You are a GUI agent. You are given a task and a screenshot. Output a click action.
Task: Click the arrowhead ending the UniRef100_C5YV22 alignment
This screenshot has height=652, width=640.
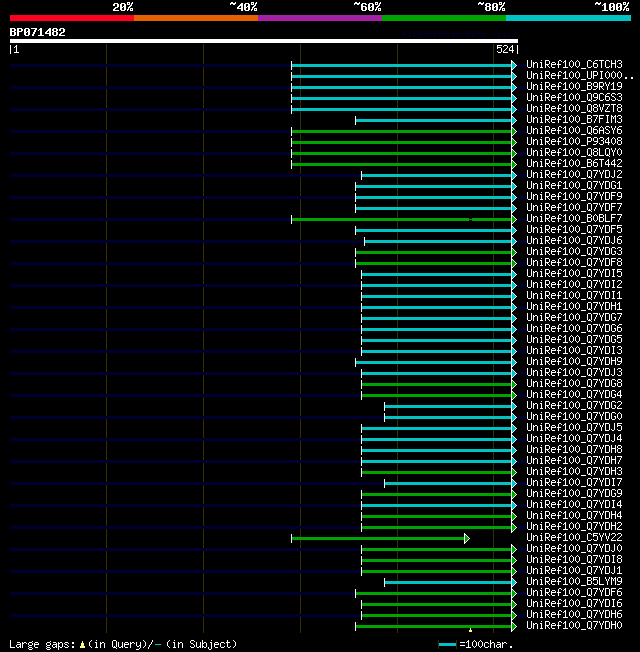click(467, 538)
